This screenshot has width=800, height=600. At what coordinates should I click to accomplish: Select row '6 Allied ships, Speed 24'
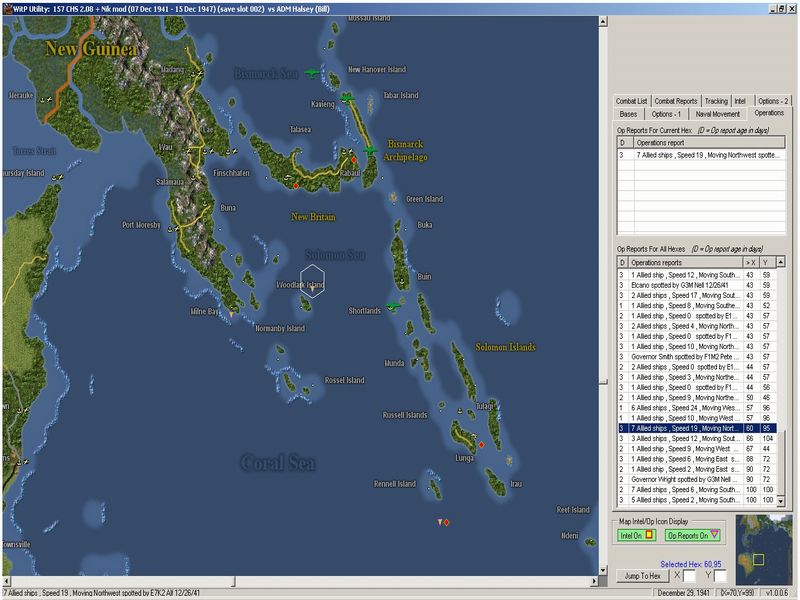[696, 407]
